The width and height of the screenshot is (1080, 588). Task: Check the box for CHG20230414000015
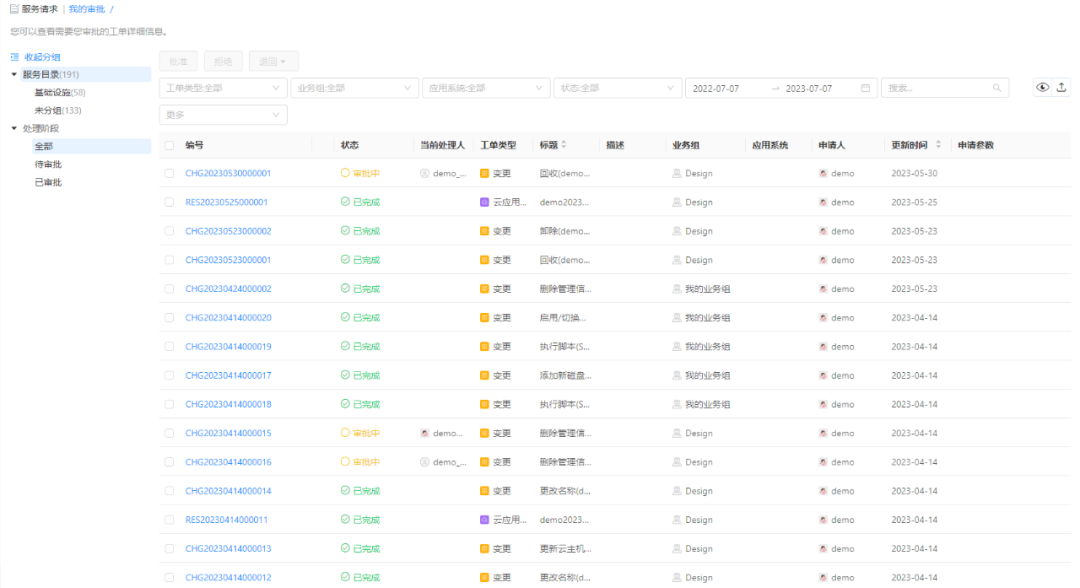[169, 433]
